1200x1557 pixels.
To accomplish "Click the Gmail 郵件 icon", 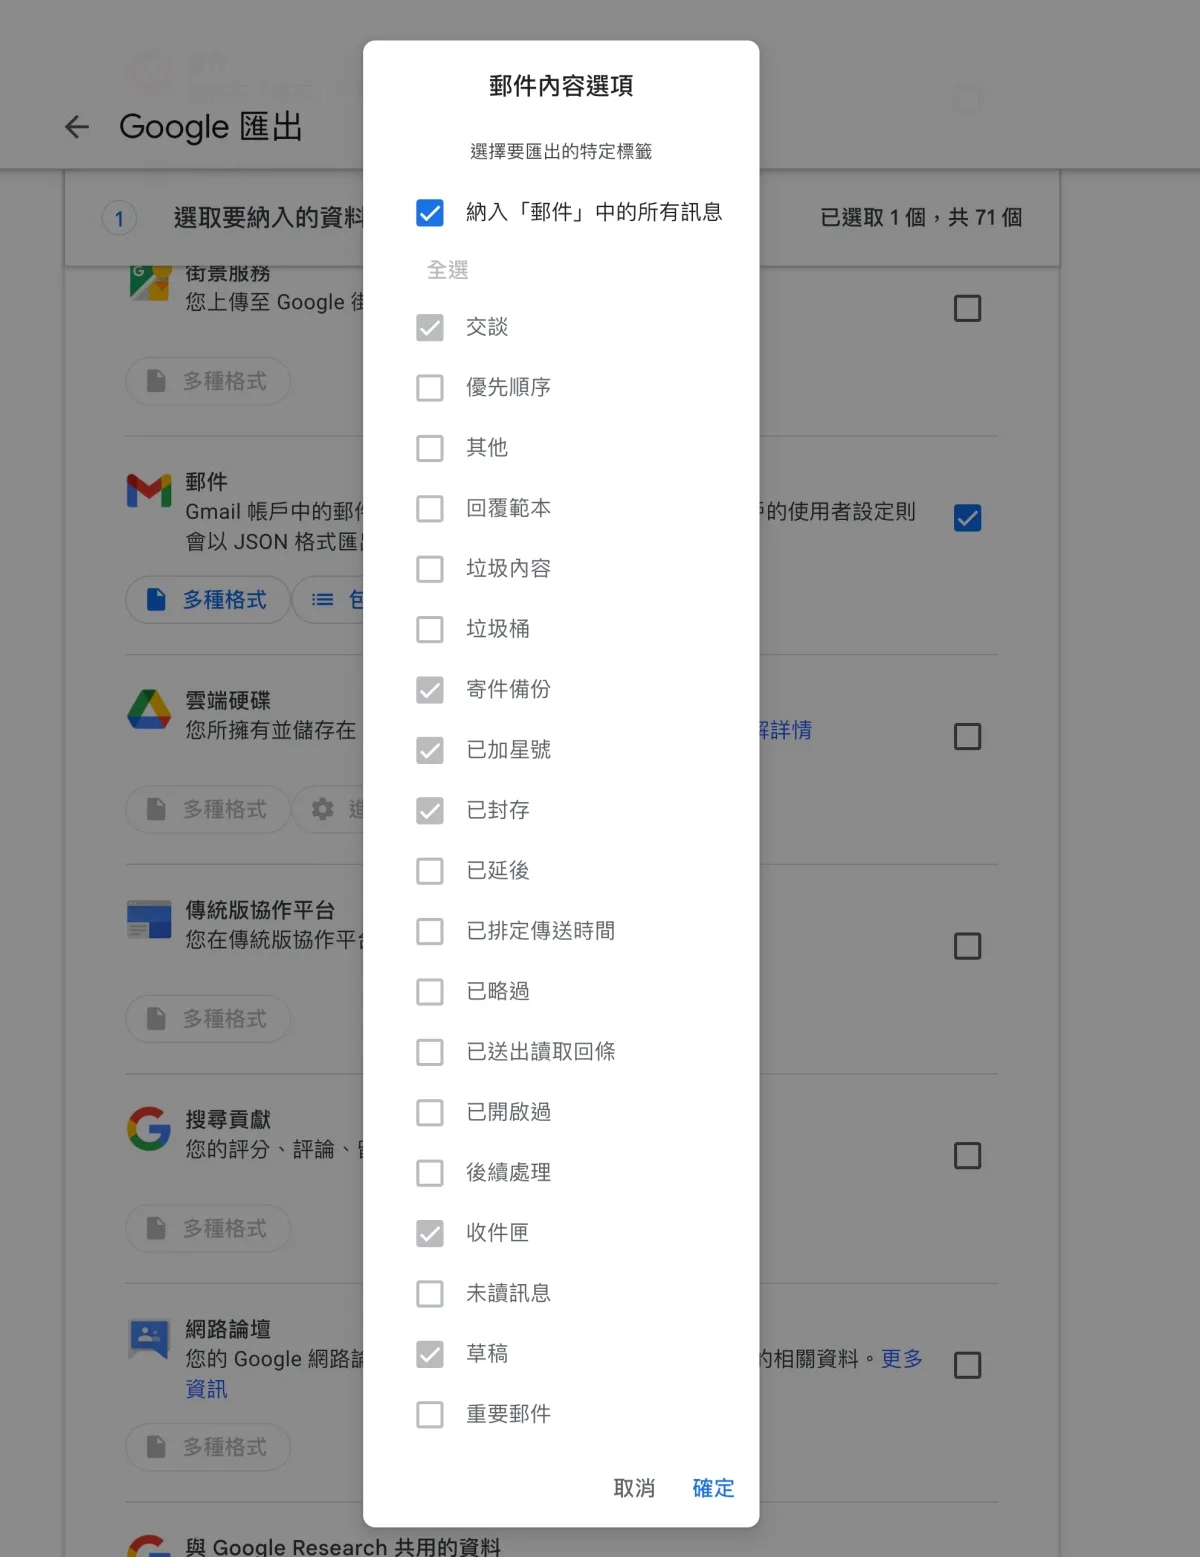I will coord(149,491).
